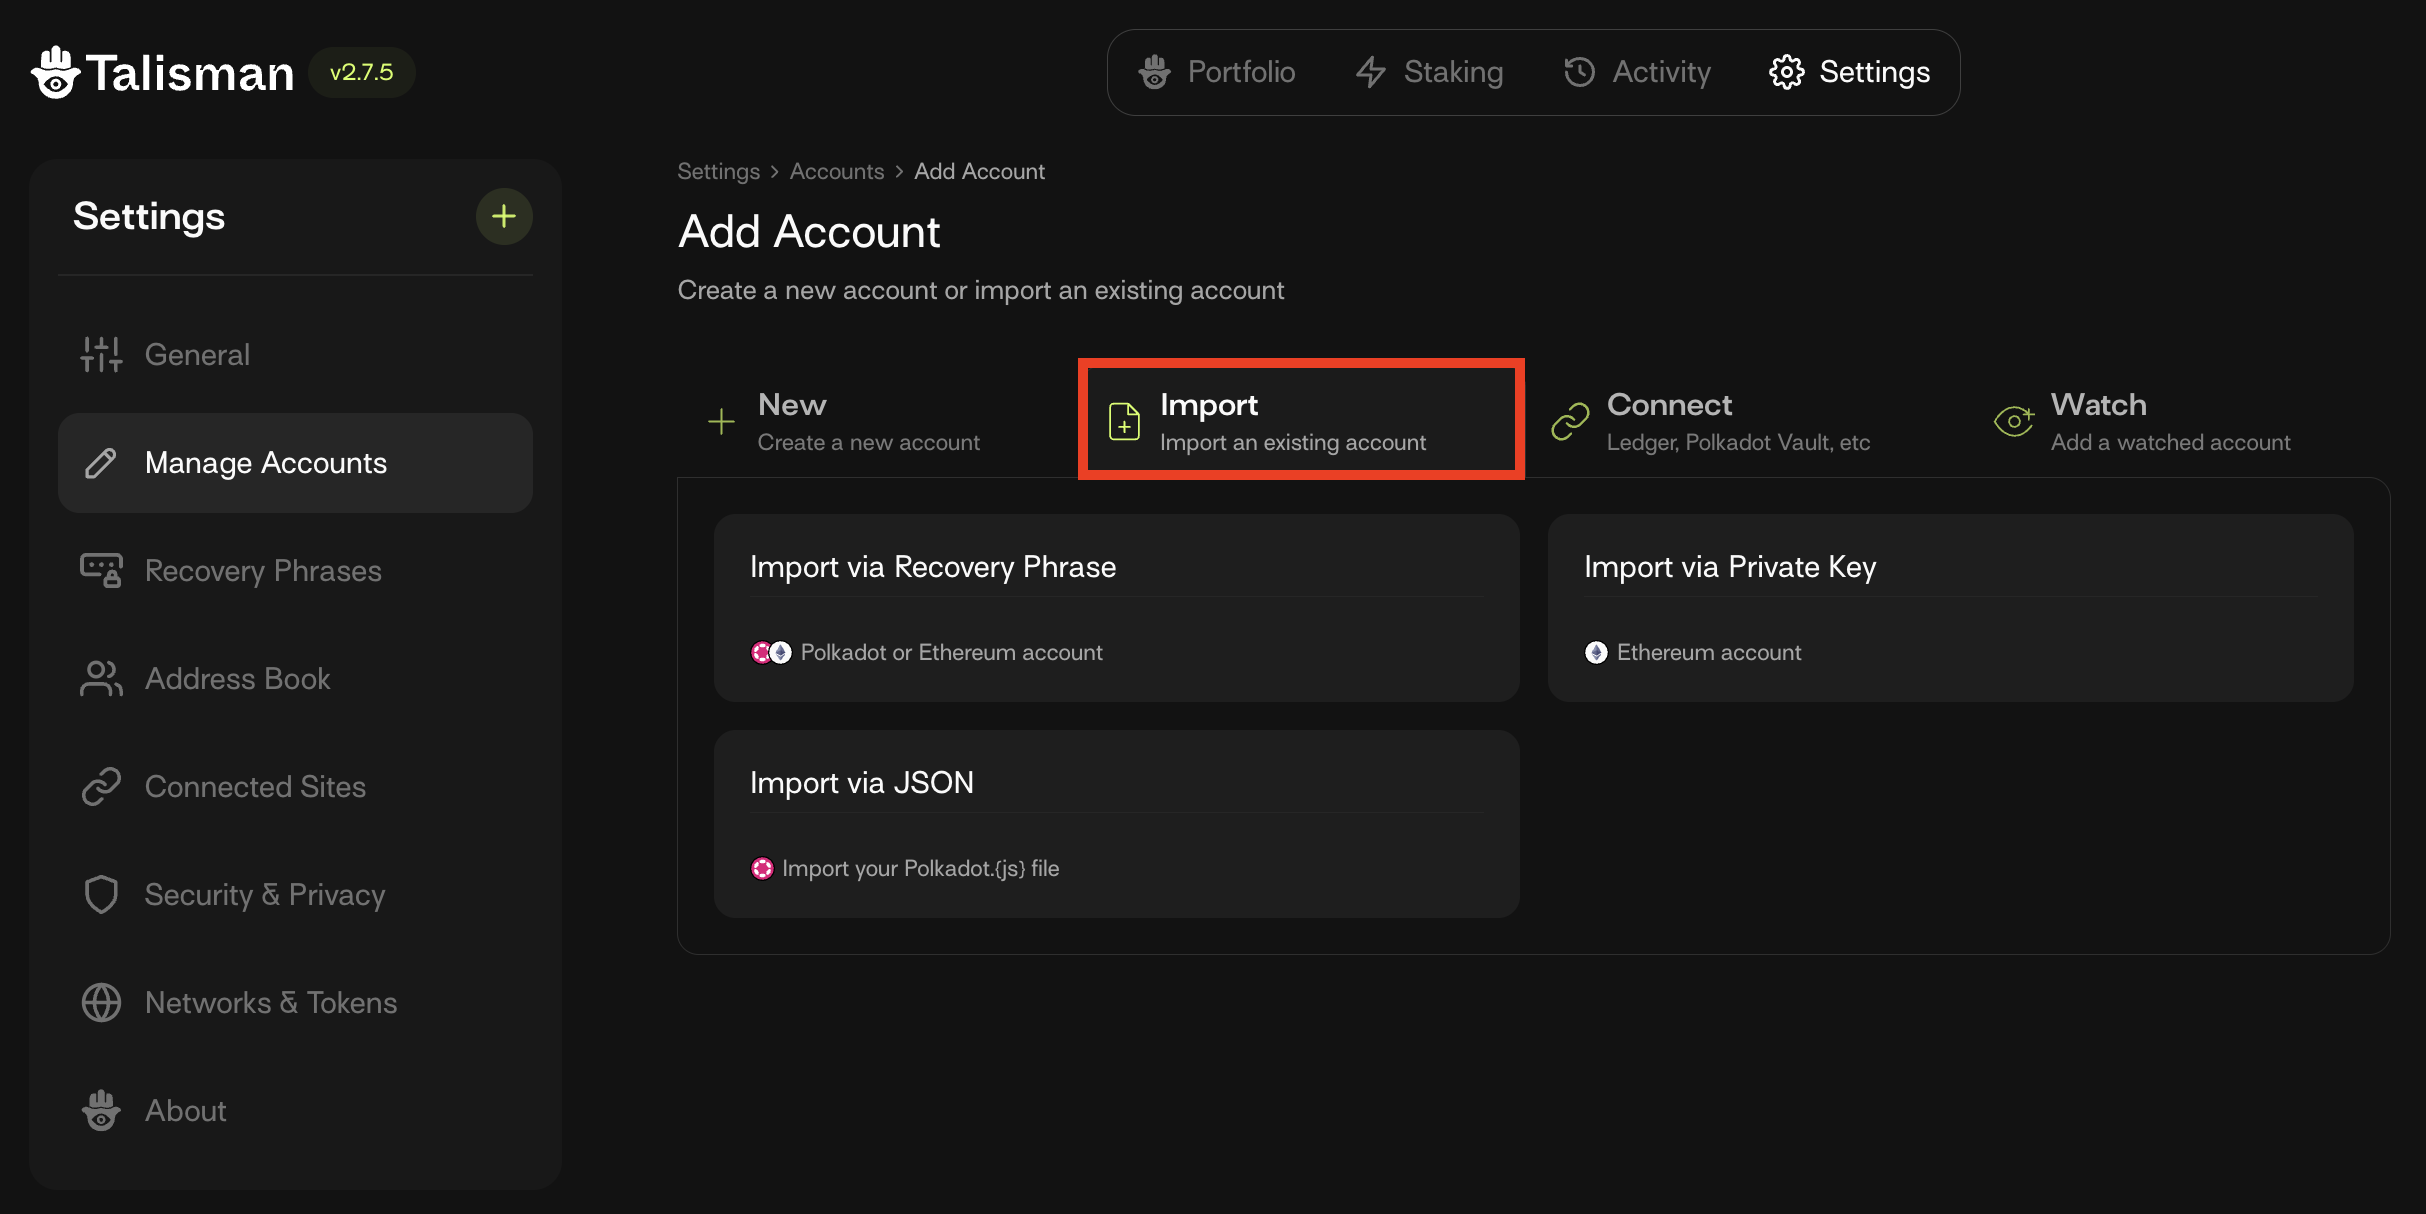Switch to the Portfolio tab

[x=1217, y=72]
